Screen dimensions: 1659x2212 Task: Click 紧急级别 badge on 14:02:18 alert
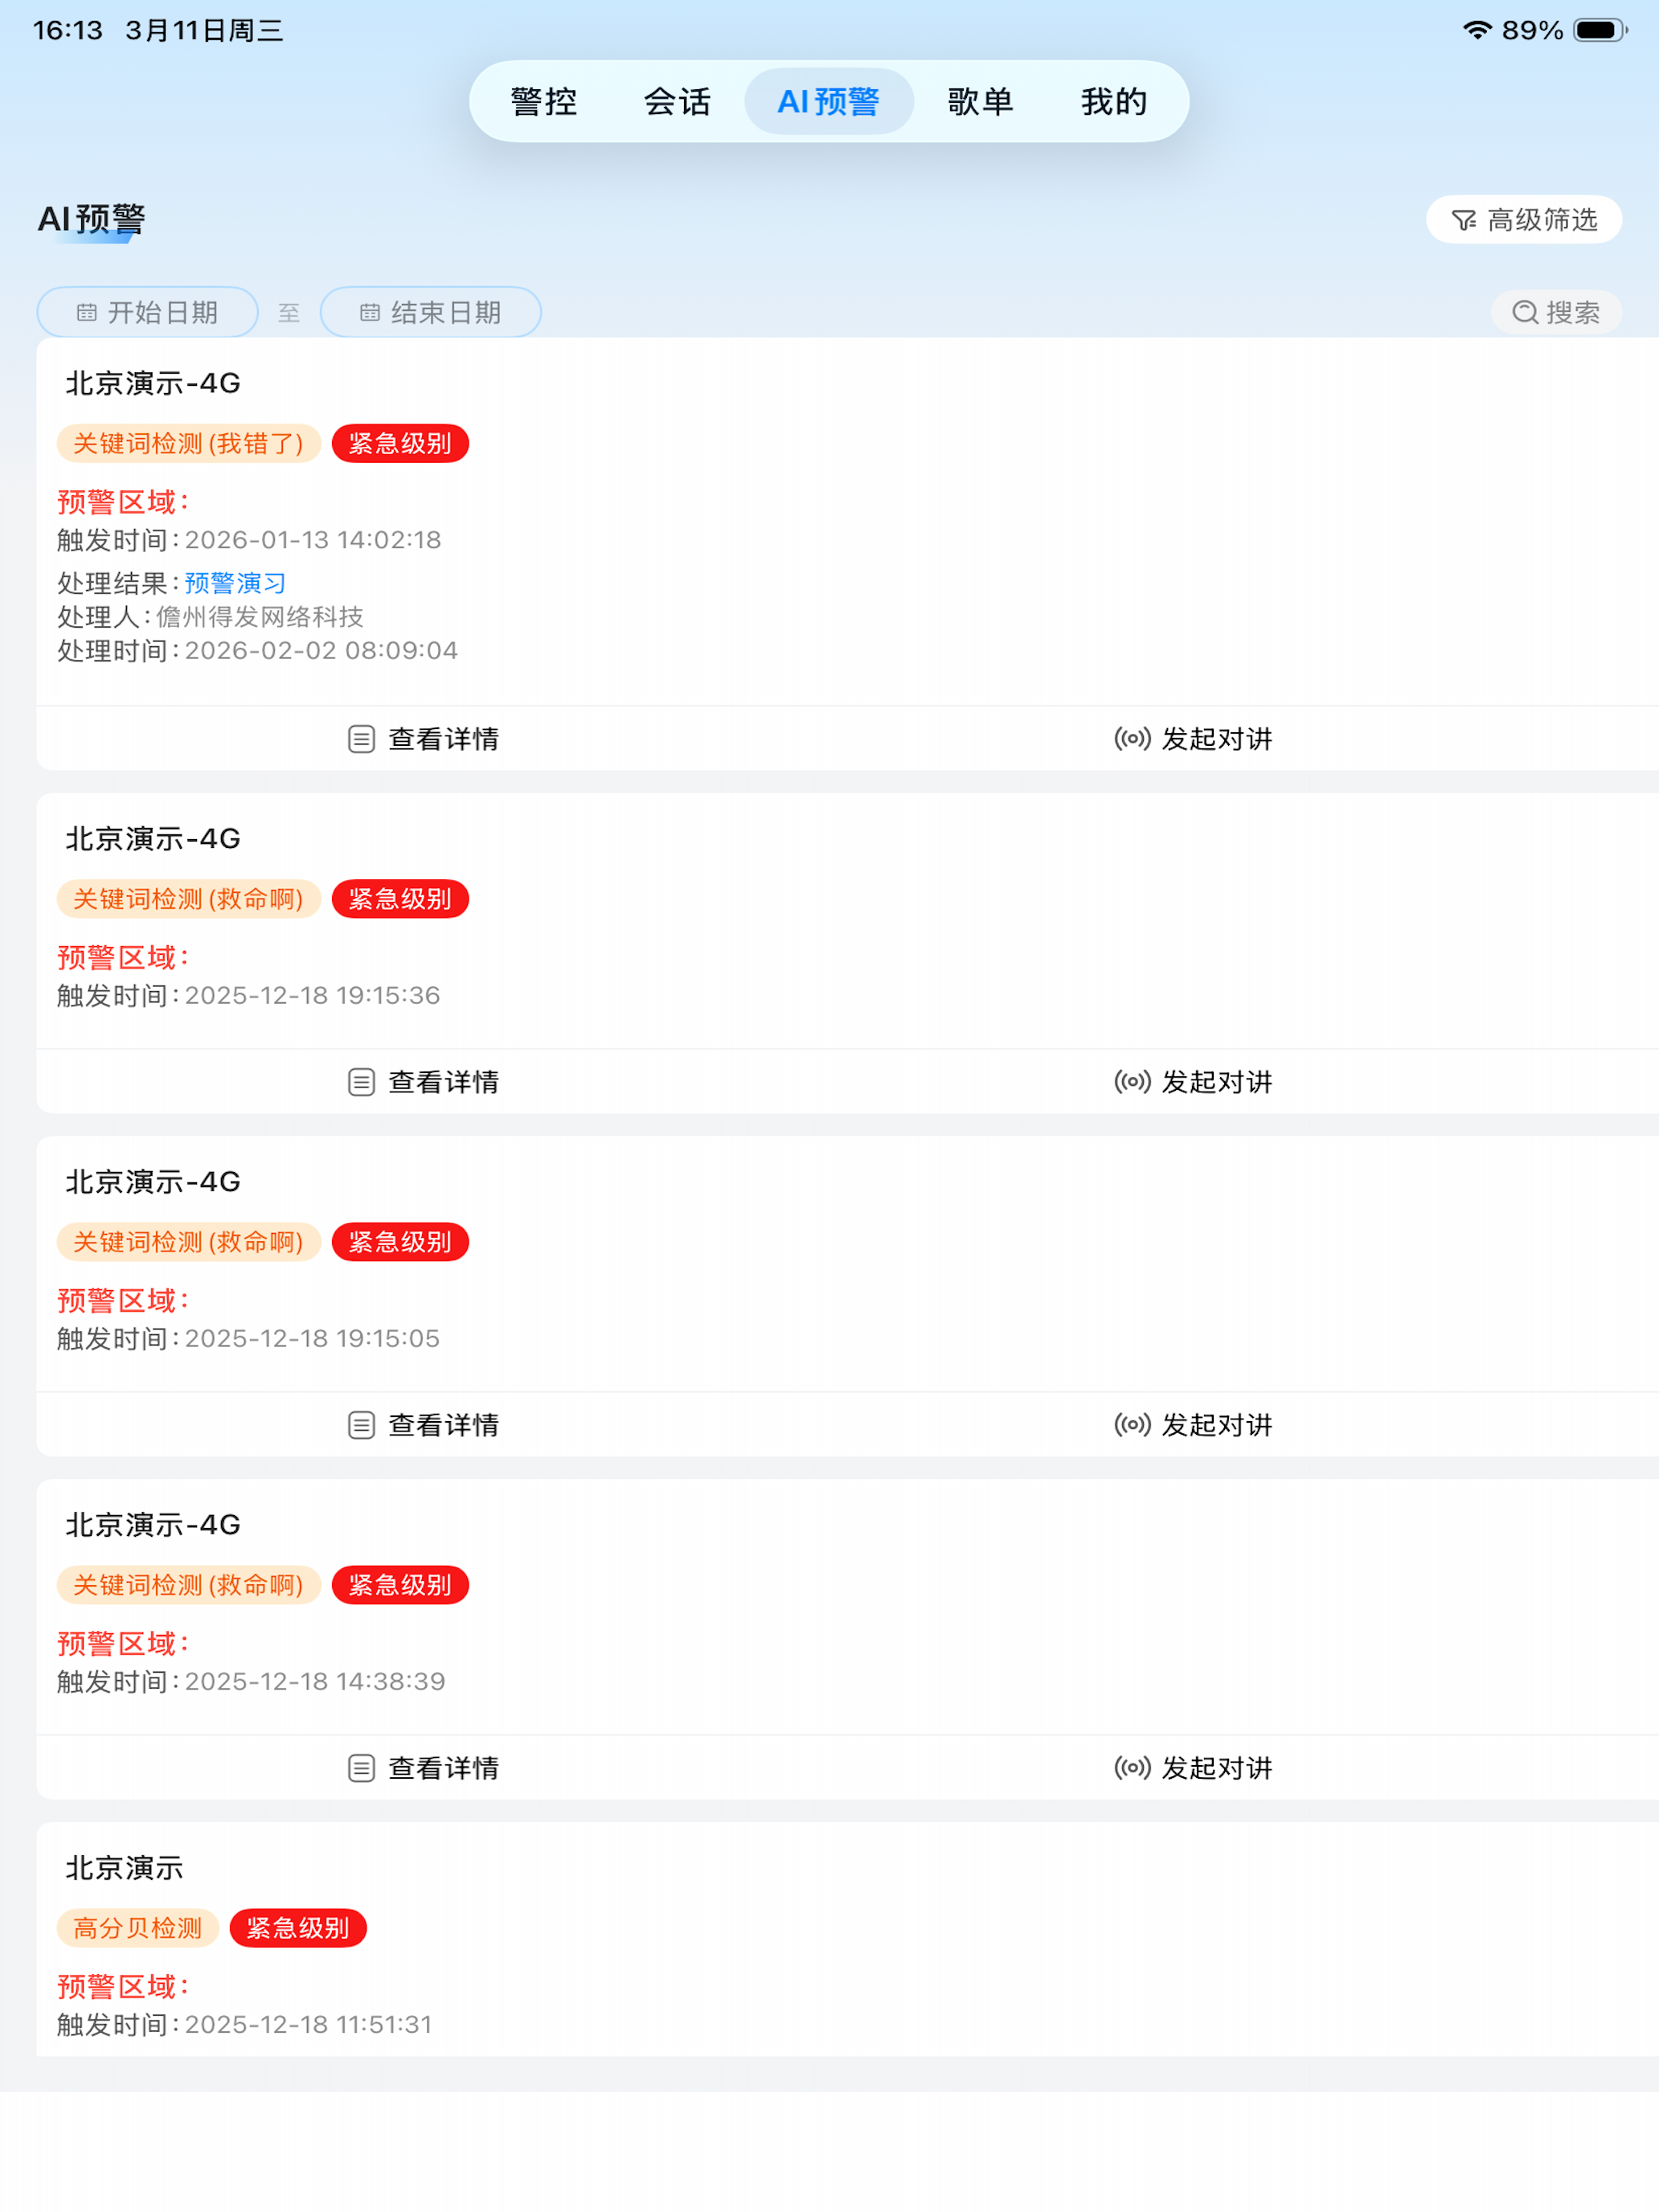400,443
